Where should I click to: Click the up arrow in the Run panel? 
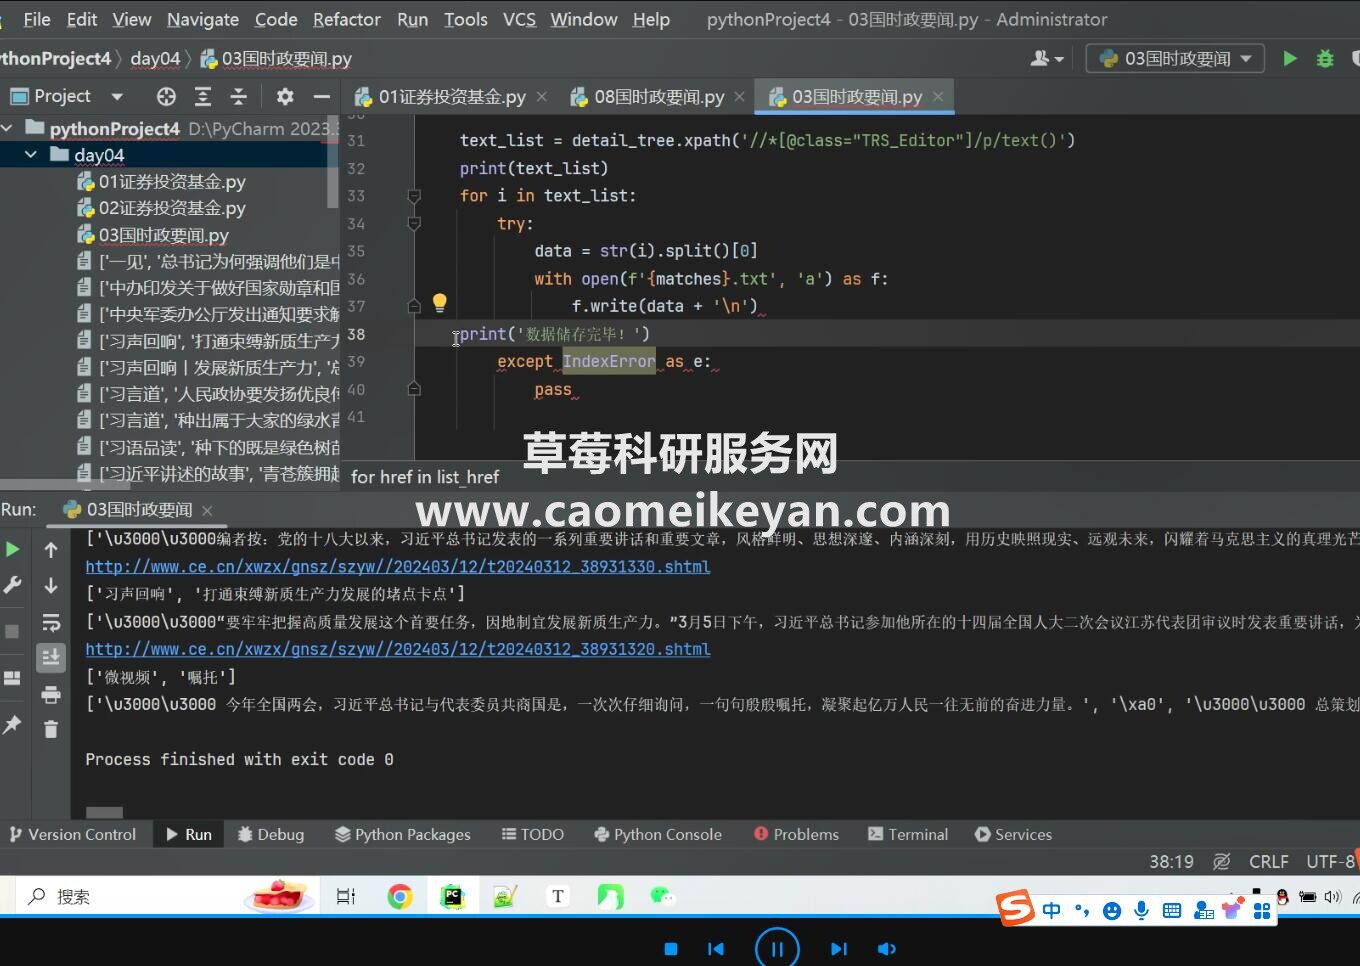(x=51, y=549)
